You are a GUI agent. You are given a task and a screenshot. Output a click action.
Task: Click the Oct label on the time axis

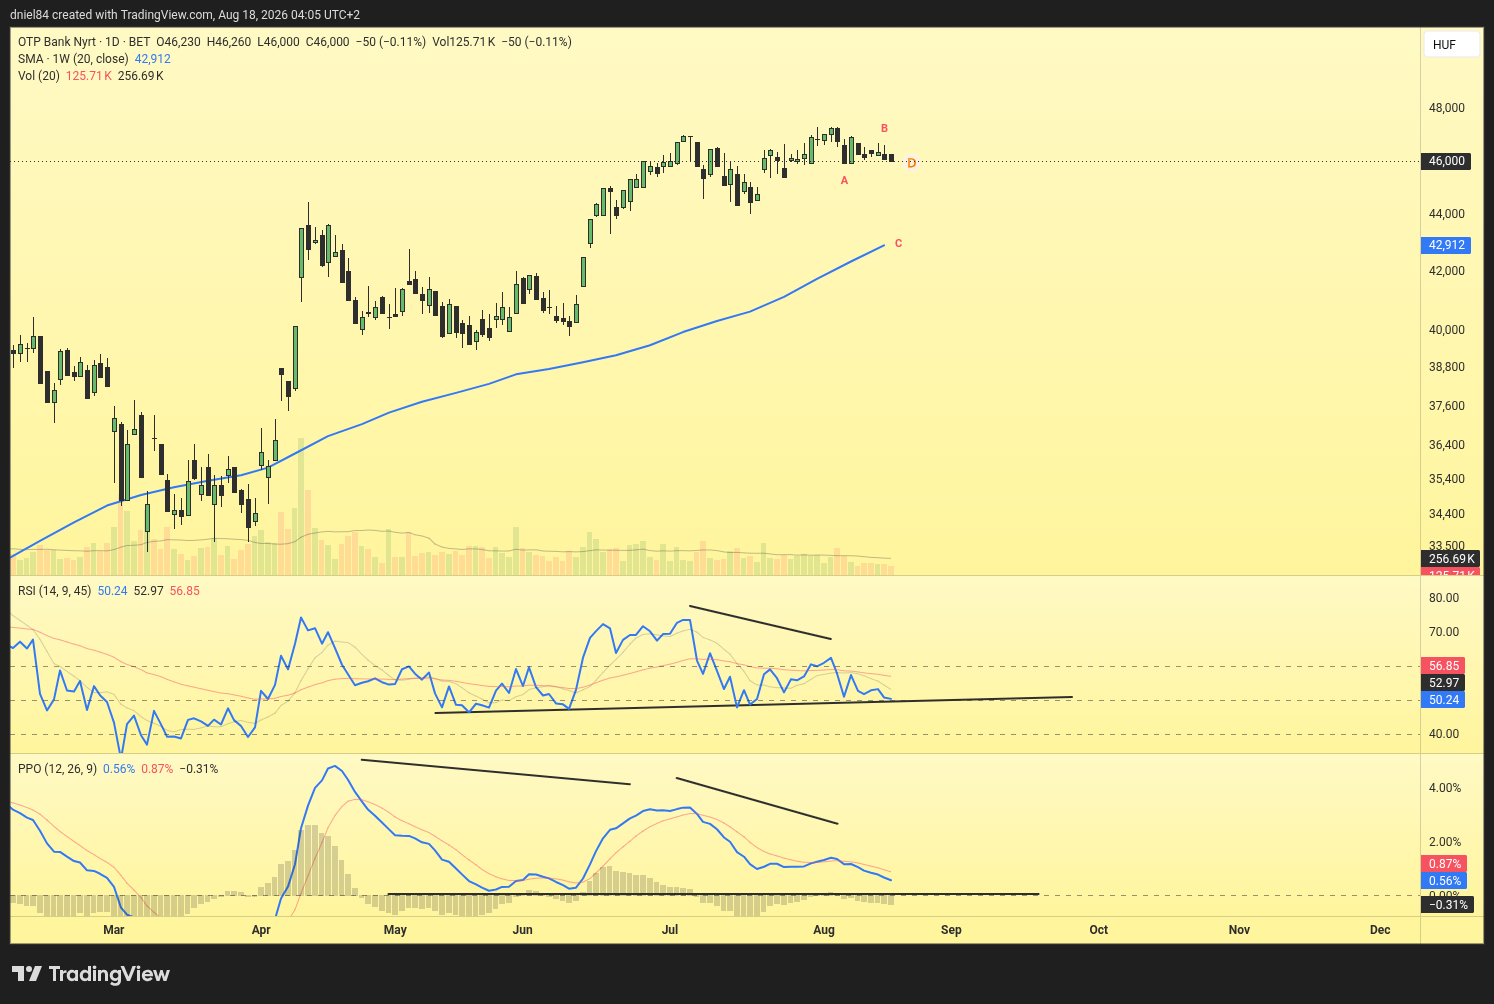1099,930
